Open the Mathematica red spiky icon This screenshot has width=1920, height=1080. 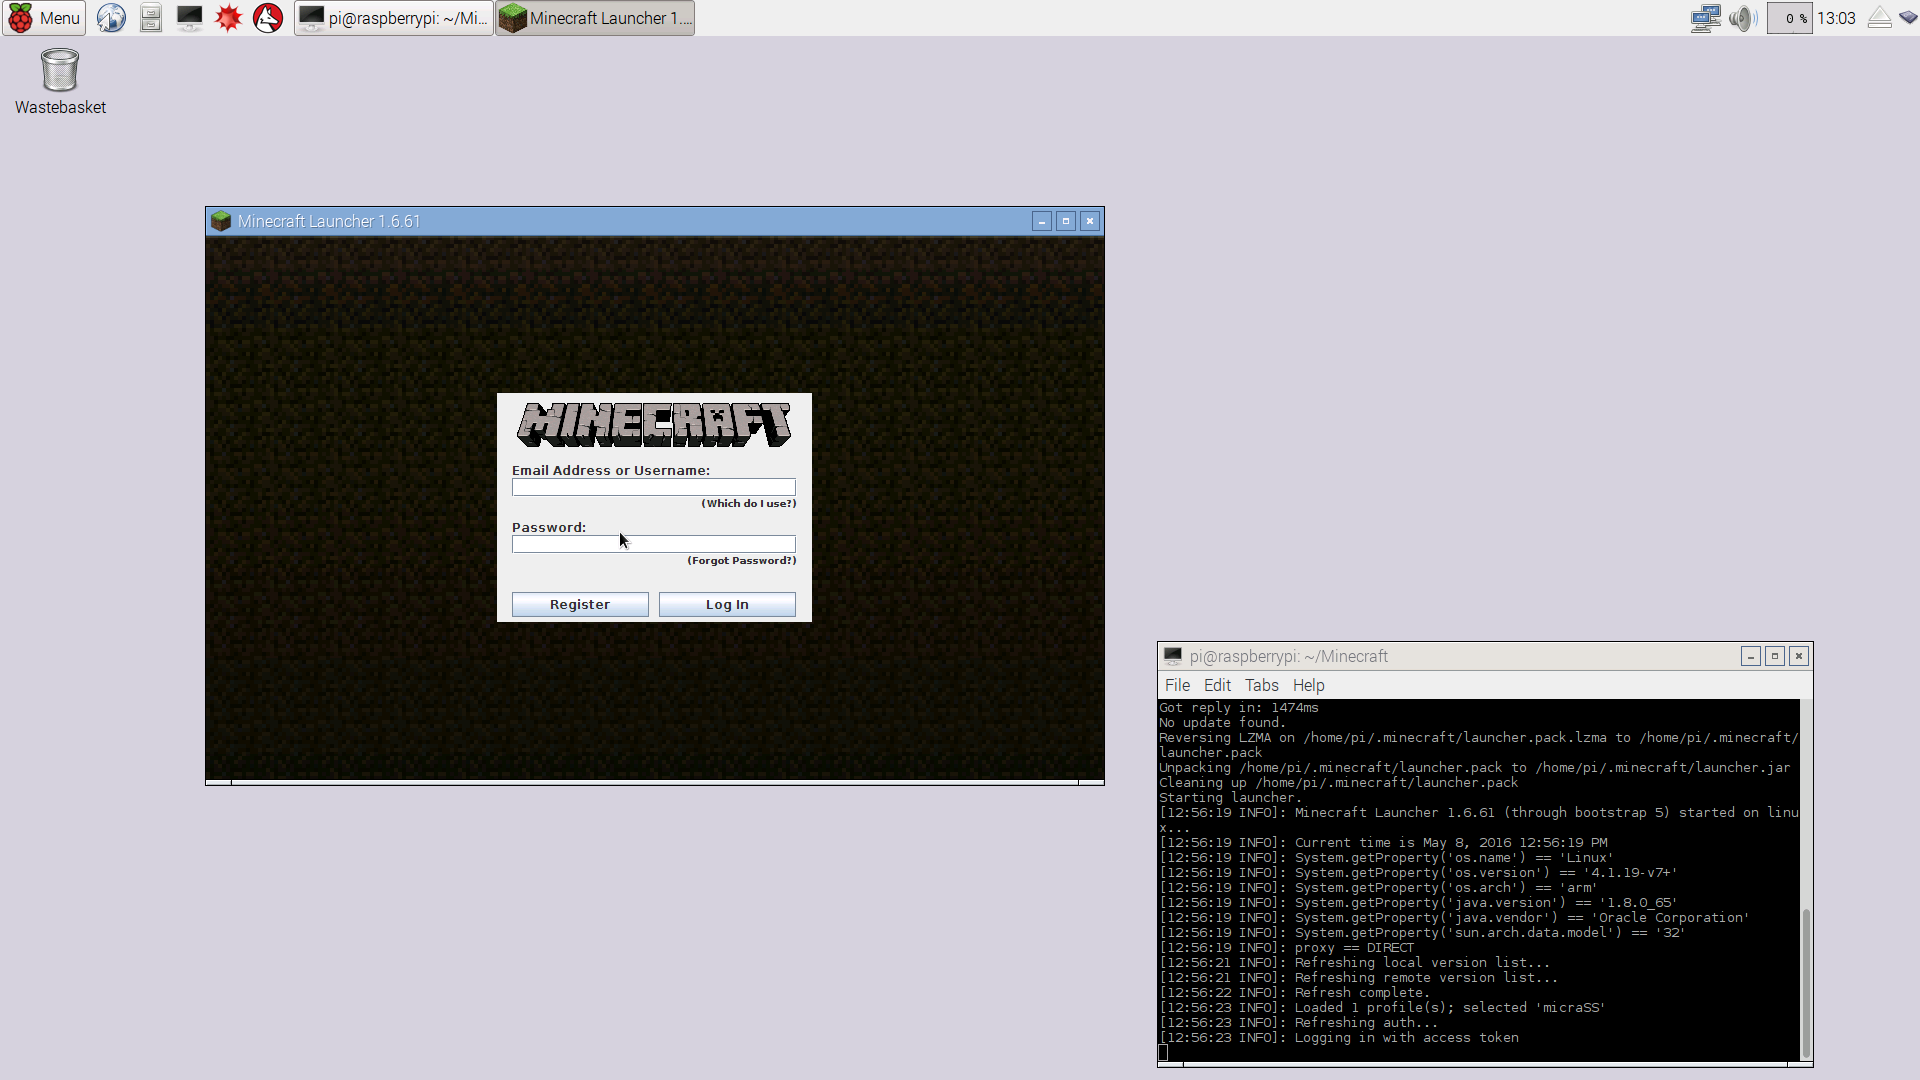(229, 18)
